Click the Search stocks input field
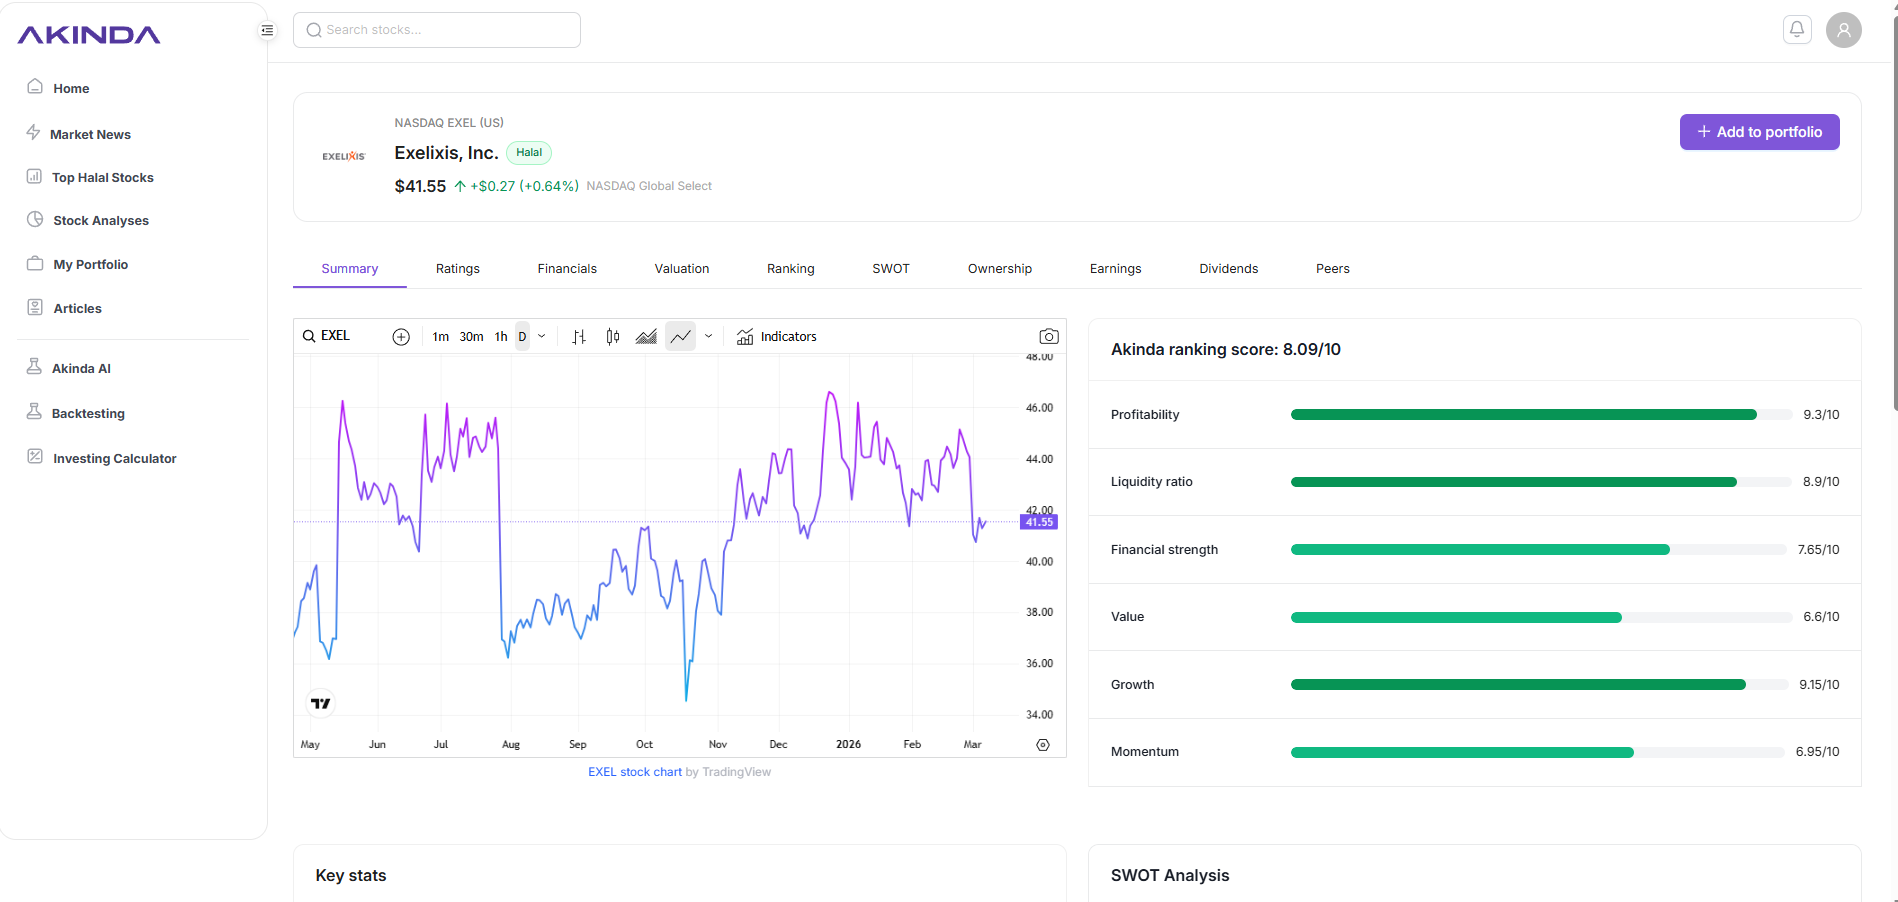 tap(436, 29)
